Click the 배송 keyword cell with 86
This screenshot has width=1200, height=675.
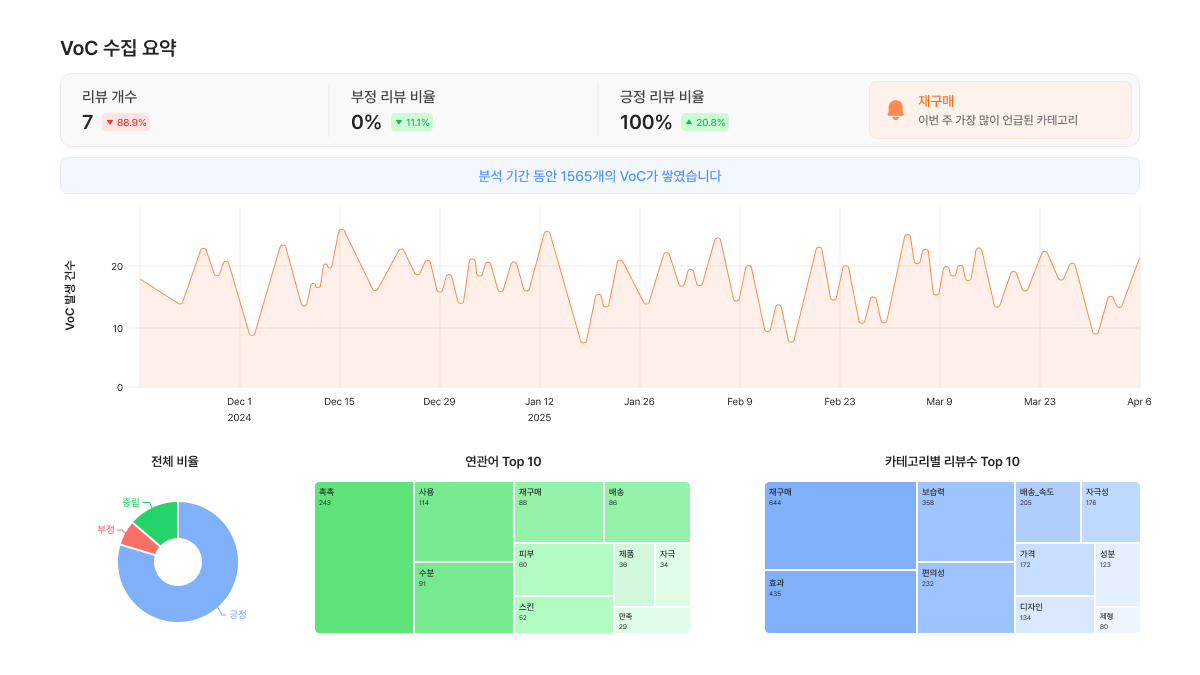pos(646,512)
